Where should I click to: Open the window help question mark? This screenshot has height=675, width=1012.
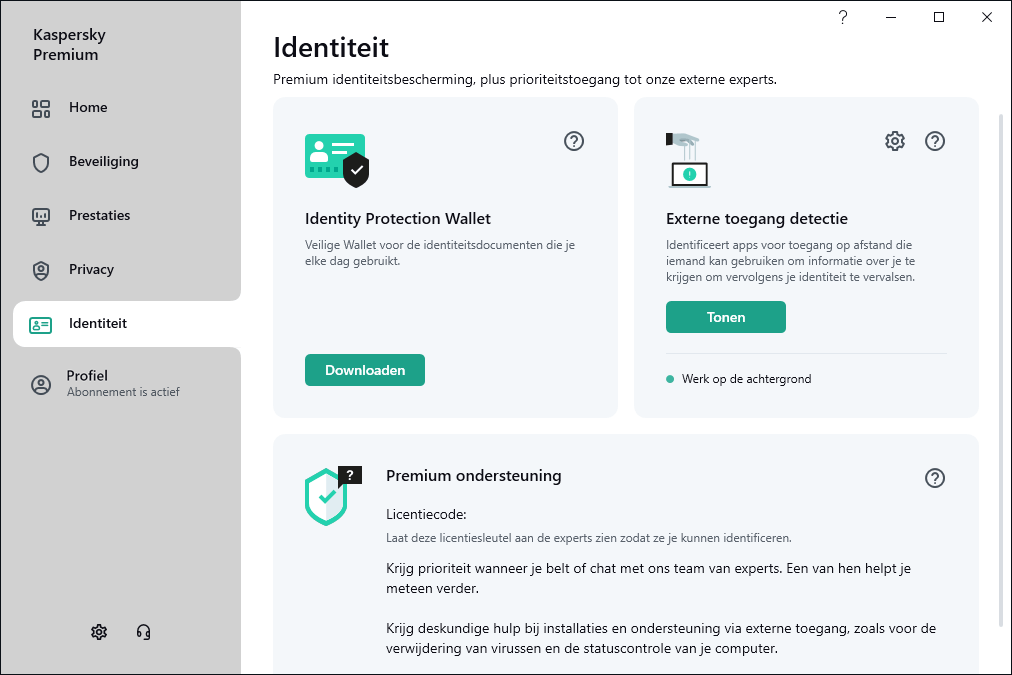pos(843,17)
